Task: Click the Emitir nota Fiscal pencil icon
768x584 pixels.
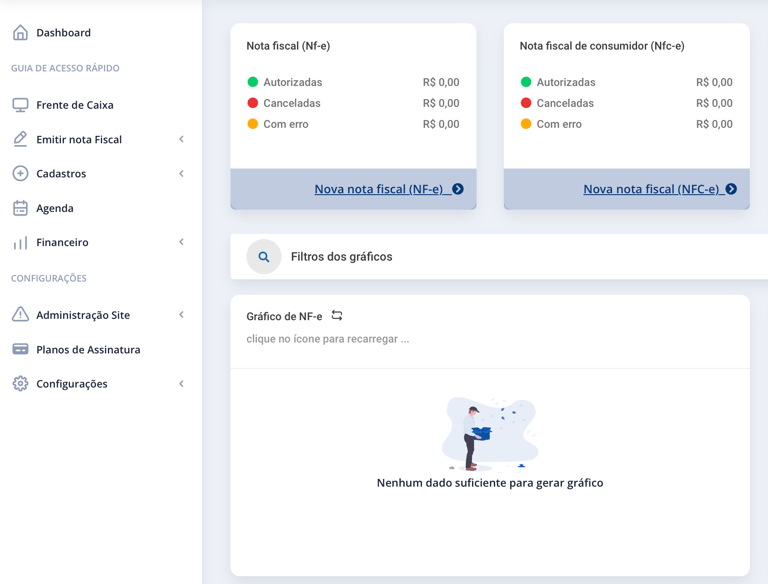Action: pos(20,139)
